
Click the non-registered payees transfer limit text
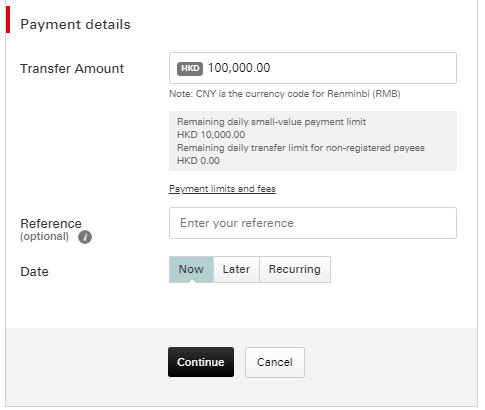[x=301, y=148]
